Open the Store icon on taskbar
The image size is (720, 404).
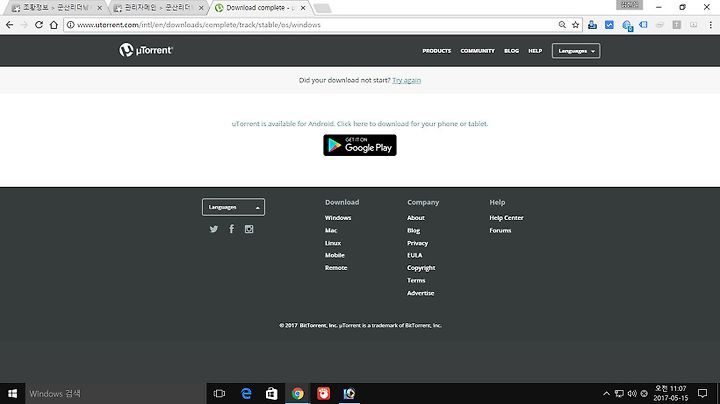tap(271, 393)
